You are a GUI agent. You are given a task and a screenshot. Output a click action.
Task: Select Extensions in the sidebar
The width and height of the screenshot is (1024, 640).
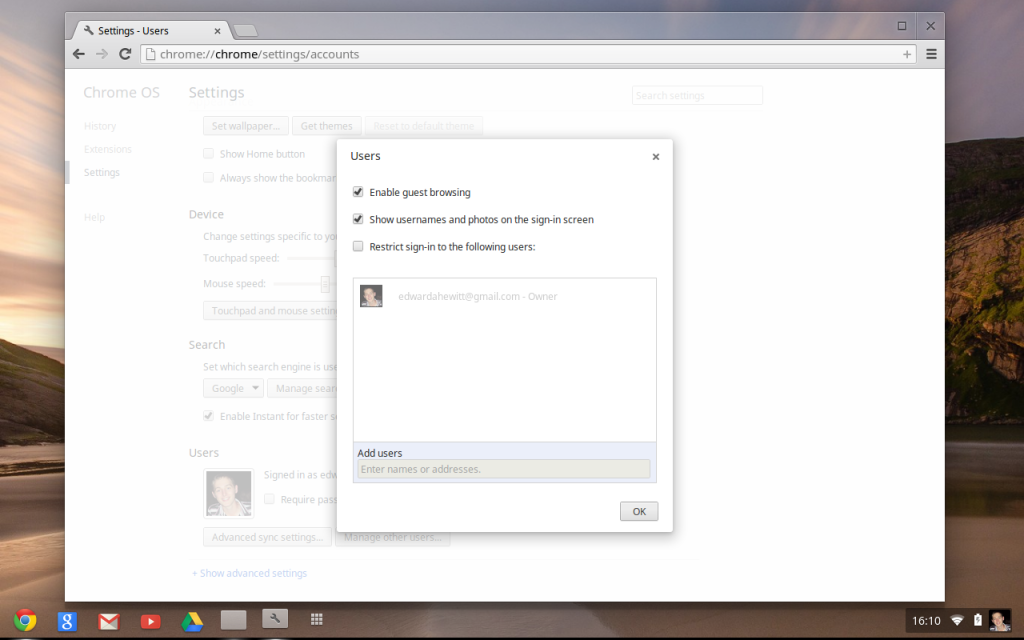pyautogui.click(x=107, y=148)
